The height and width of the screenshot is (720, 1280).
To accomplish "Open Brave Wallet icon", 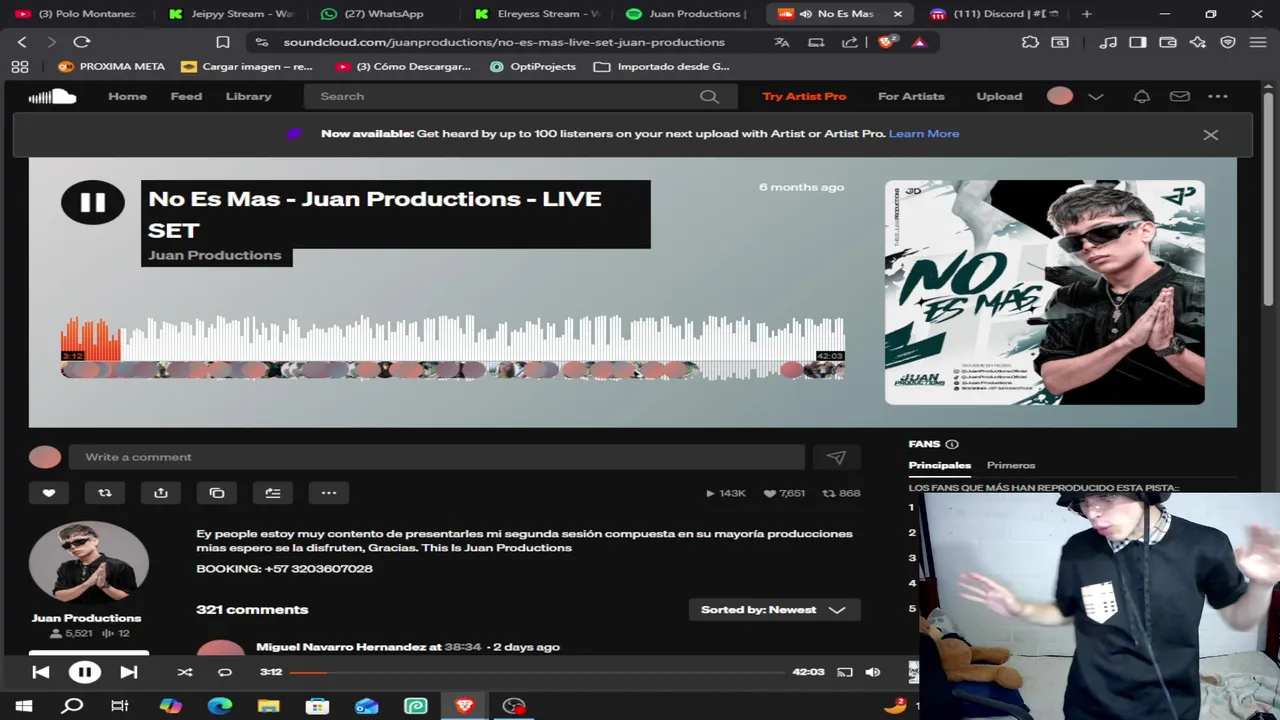I will point(1167,42).
